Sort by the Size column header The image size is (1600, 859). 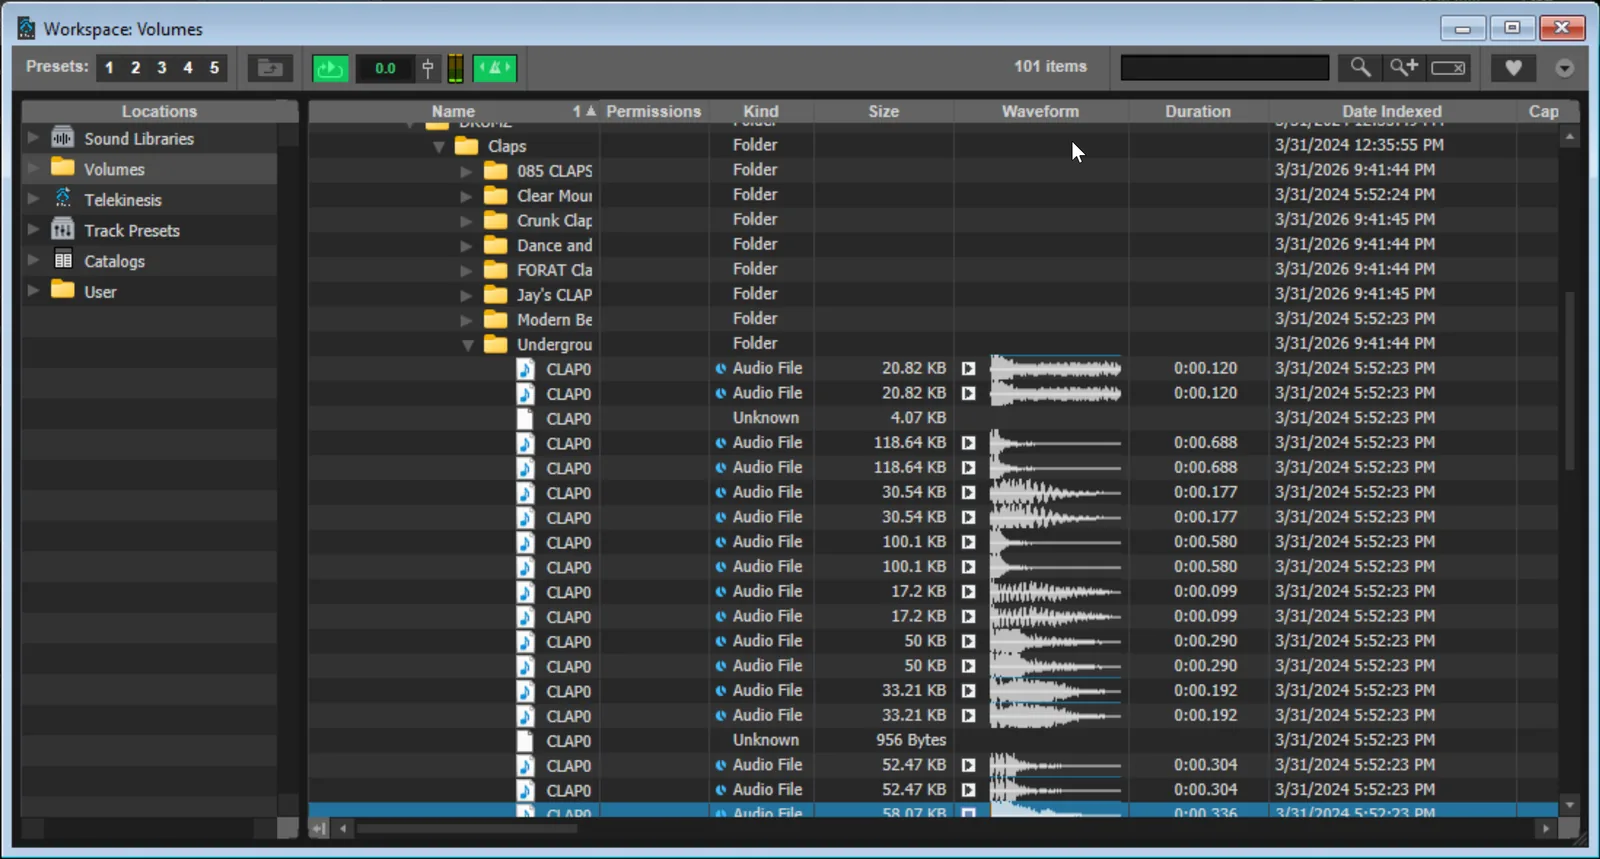pyautogui.click(x=884, y=111)
